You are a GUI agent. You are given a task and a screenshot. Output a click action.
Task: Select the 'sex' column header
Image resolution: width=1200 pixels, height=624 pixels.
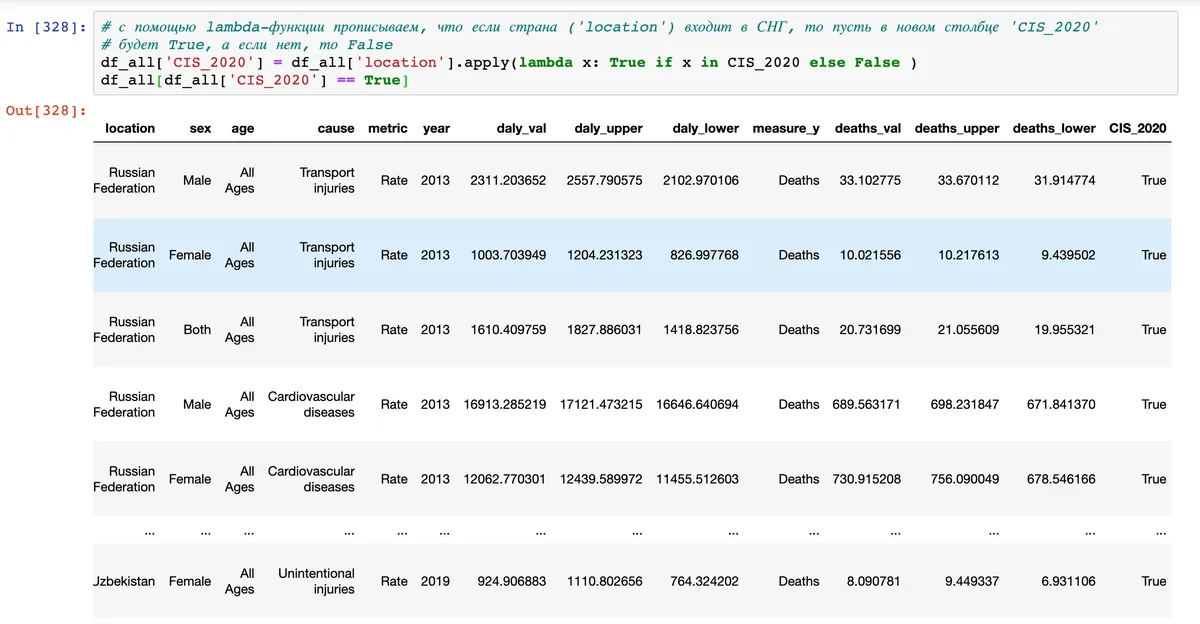pyautogui.click(x=200, y=128)
